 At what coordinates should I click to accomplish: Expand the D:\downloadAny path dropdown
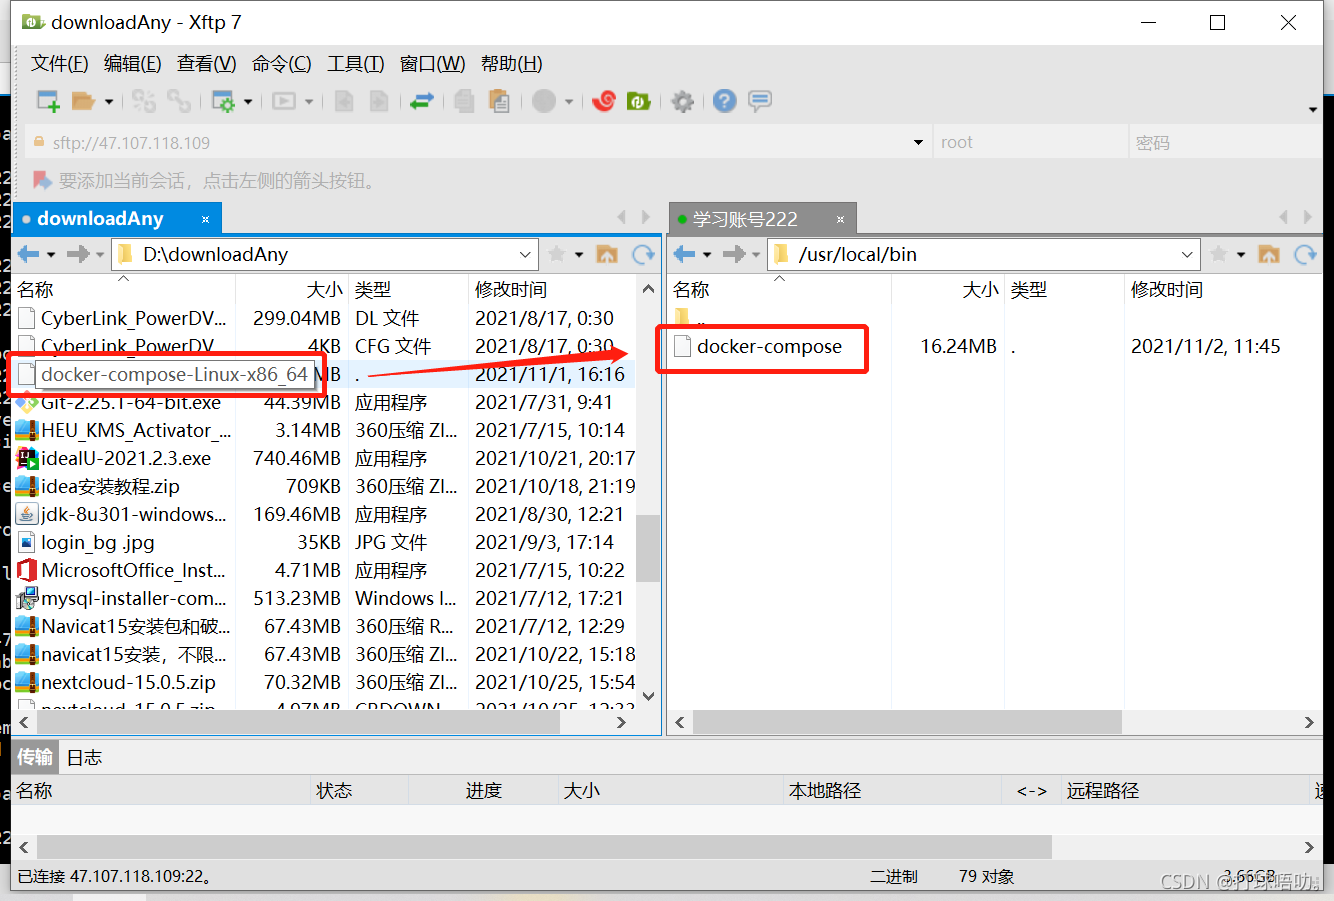[x=525, y=254]
